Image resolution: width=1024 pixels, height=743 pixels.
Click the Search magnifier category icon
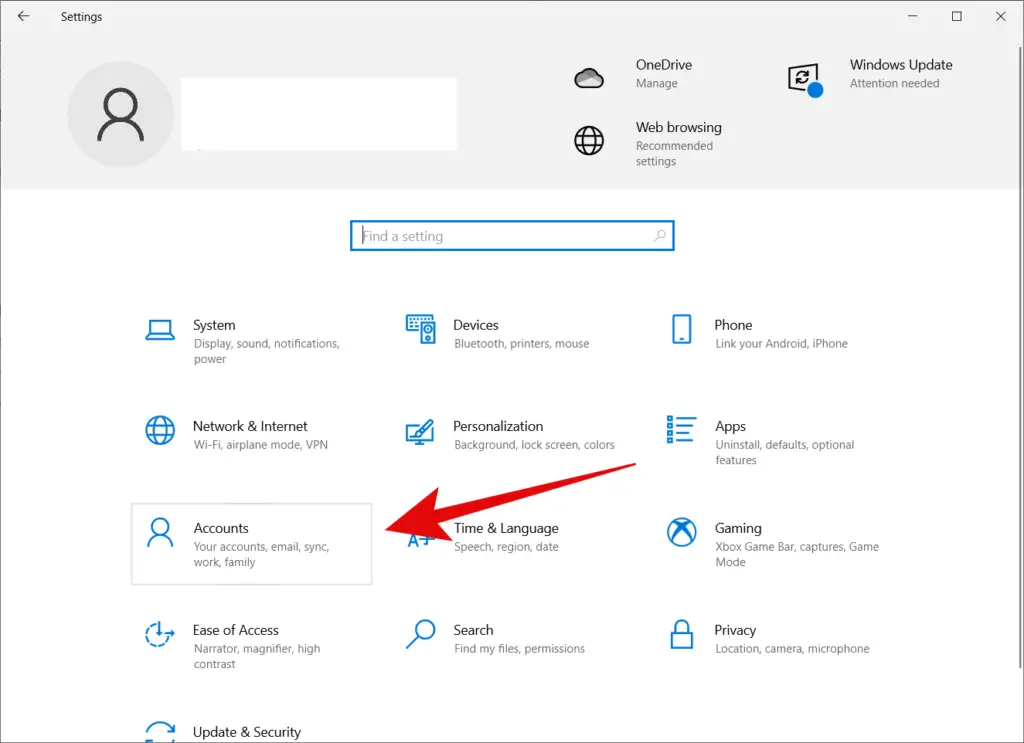coord(421,634)
